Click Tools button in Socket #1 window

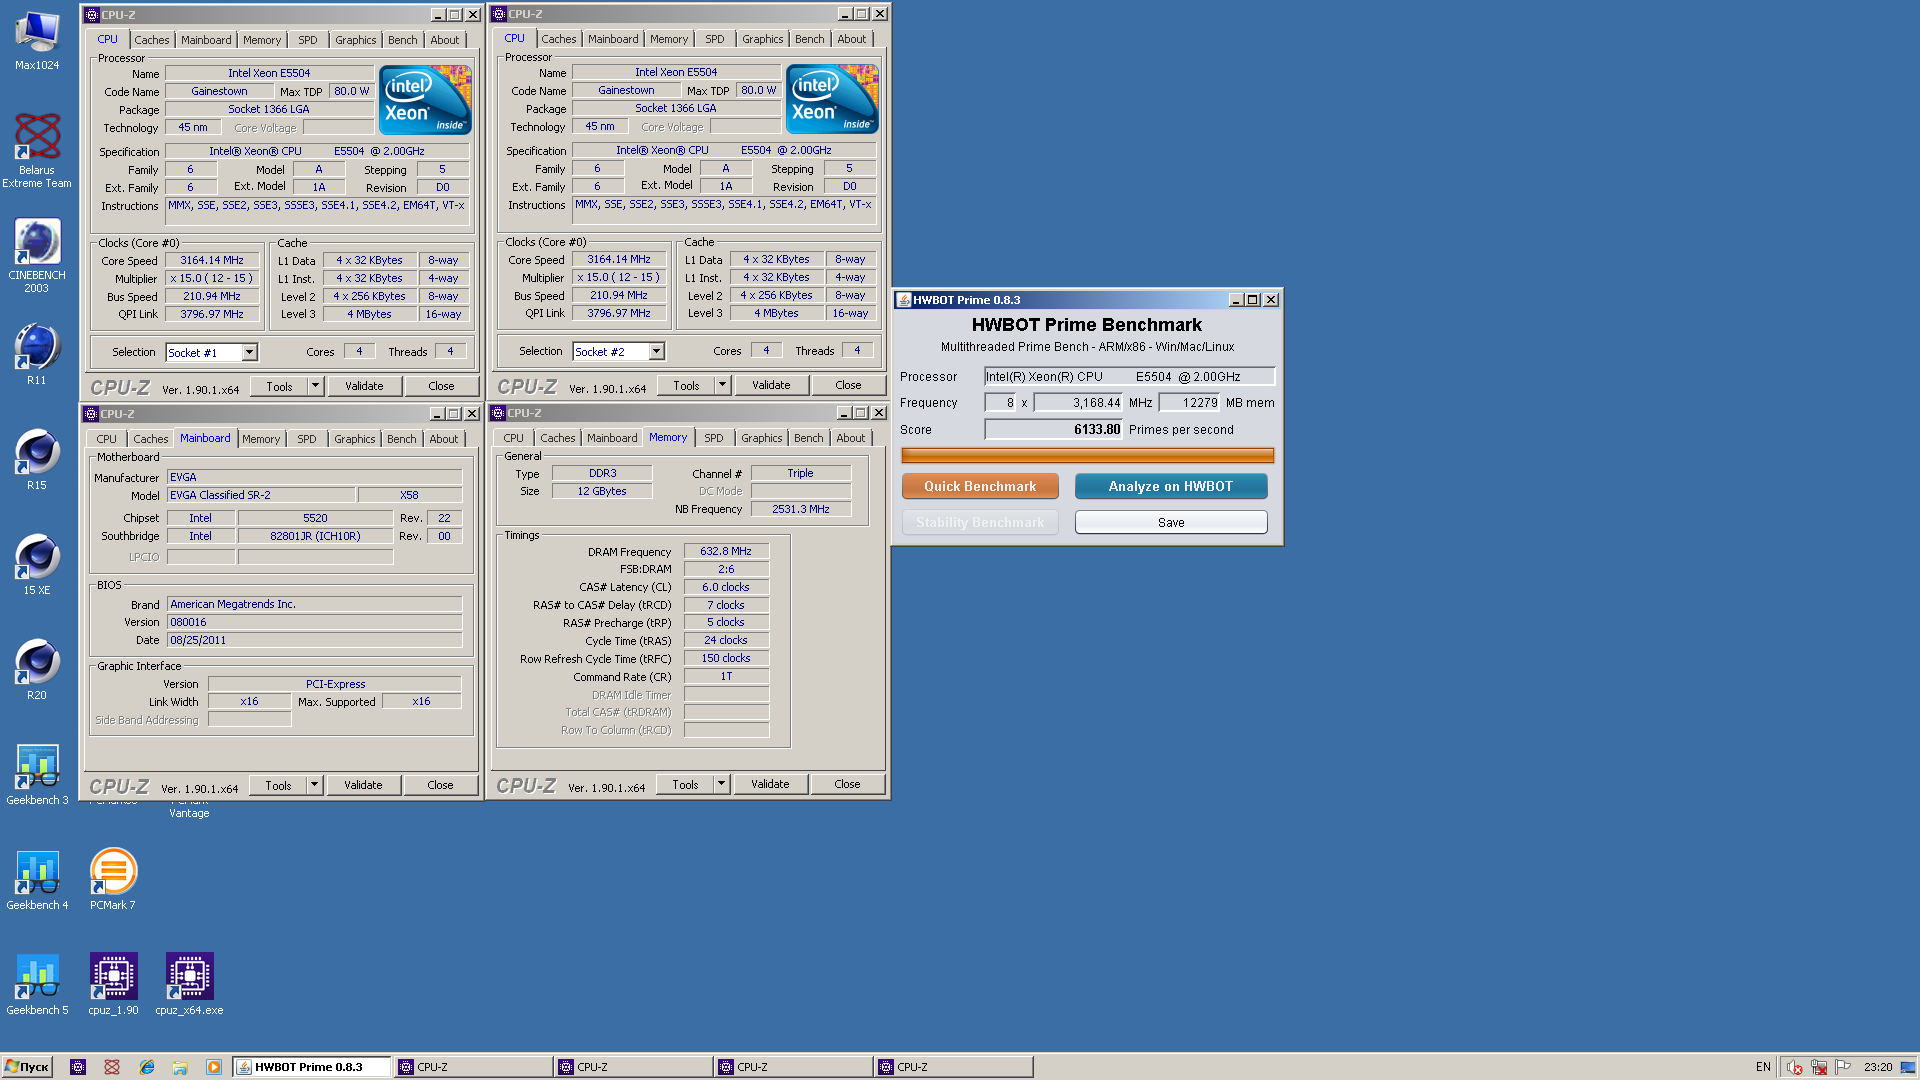click(279, 386)
